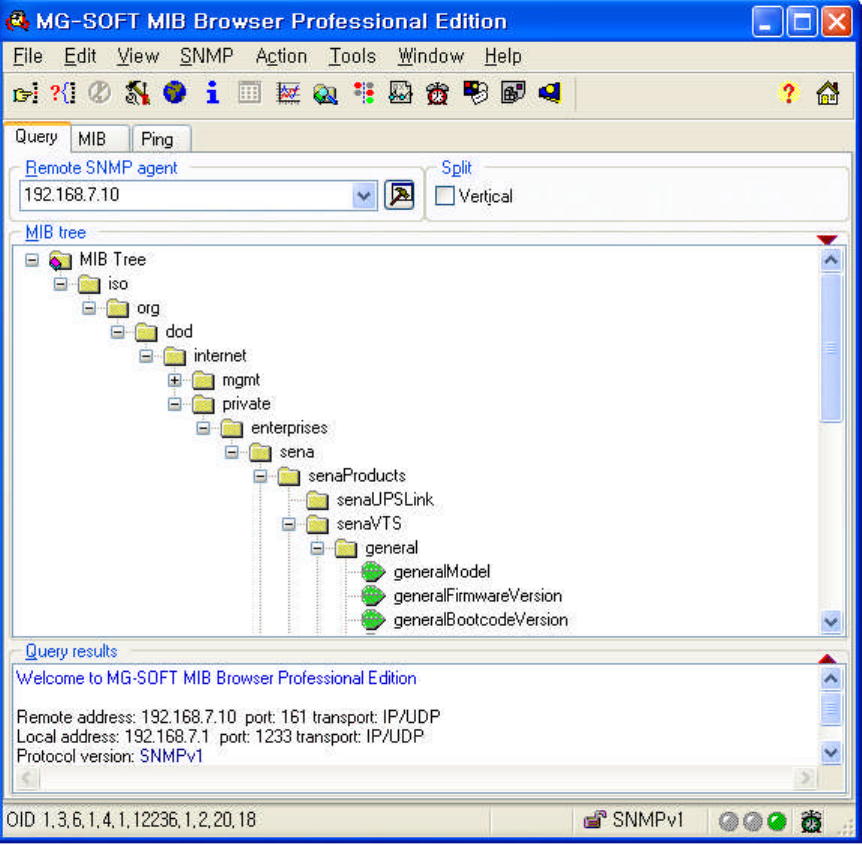Open the Edit menu
Screen dimensions: 862x845
(x=80, y=56)
